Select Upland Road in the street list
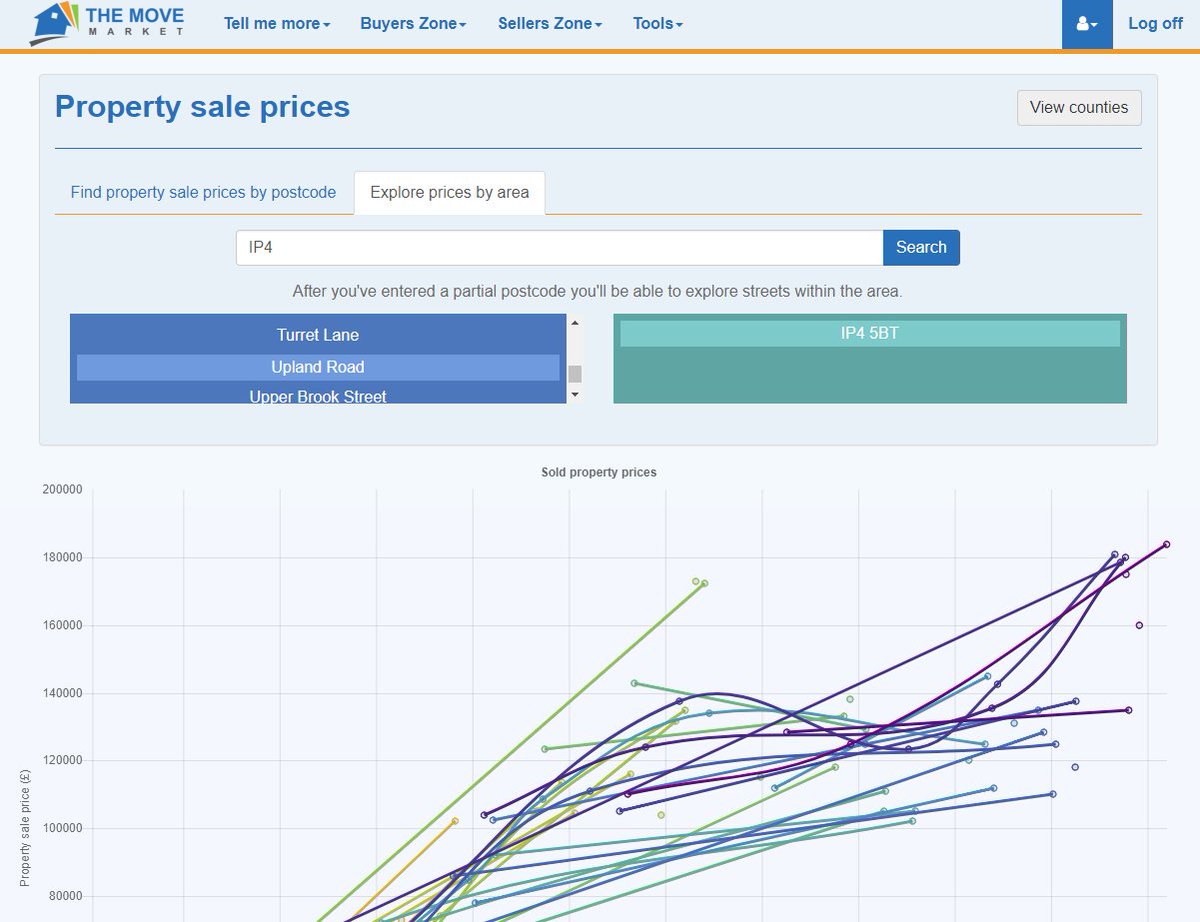The image size is (1200, 922). (x=317, y=367)
